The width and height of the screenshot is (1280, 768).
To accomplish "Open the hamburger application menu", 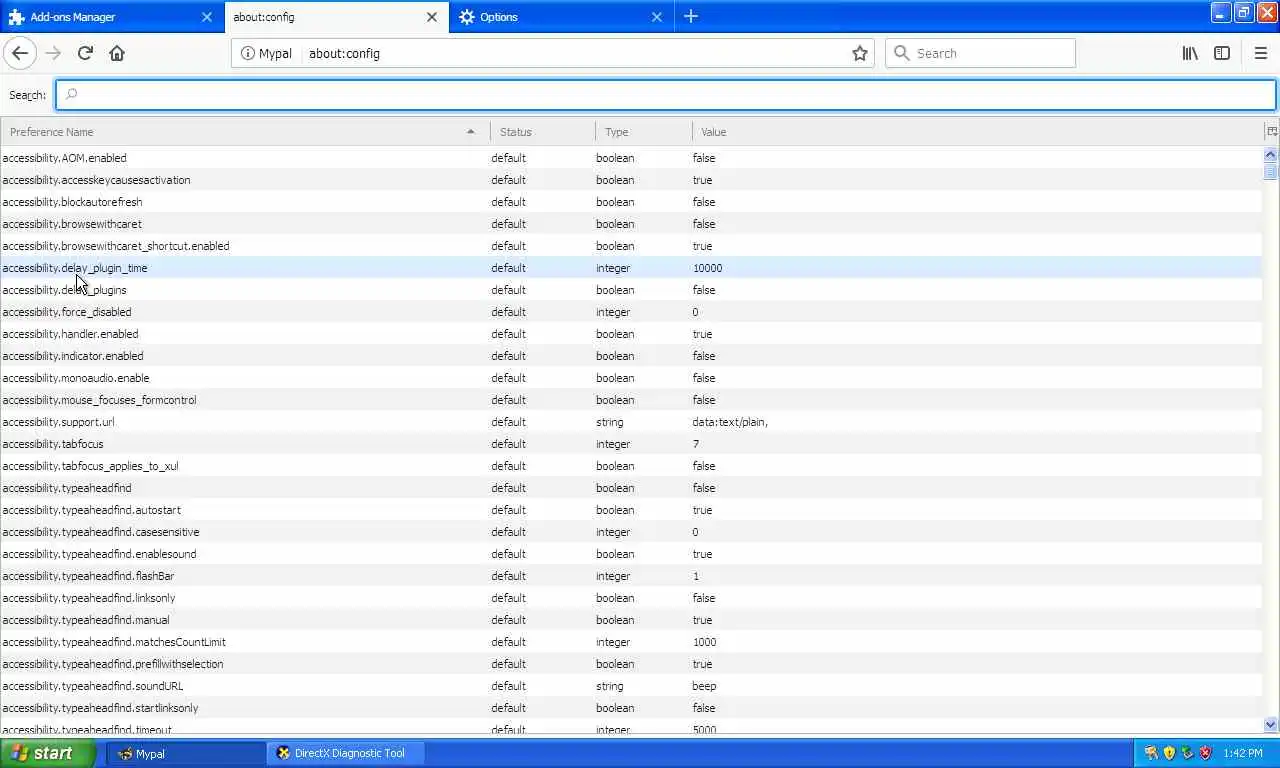I will [x=1260, y=53].
